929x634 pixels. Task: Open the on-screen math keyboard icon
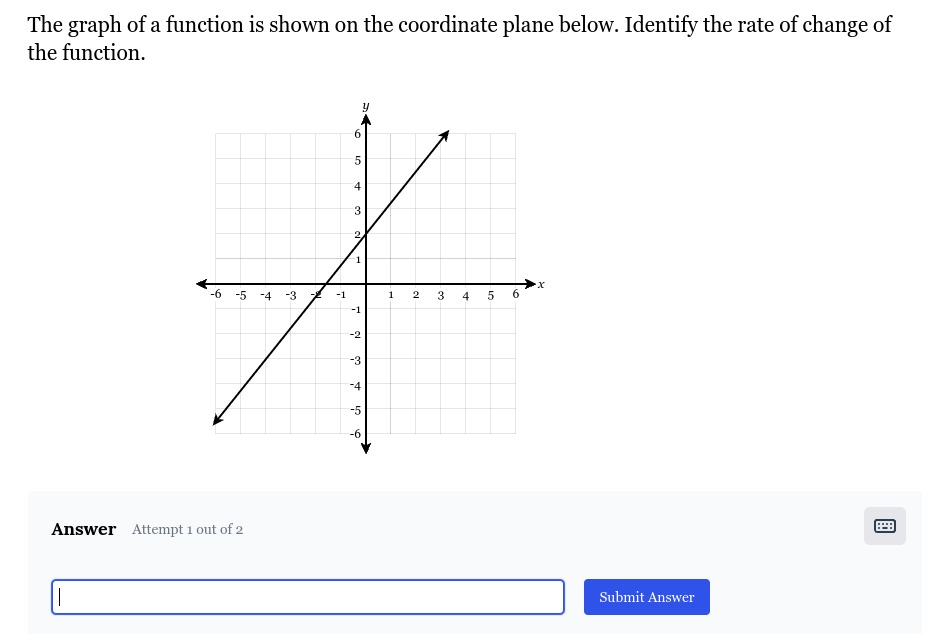[885, 526]
